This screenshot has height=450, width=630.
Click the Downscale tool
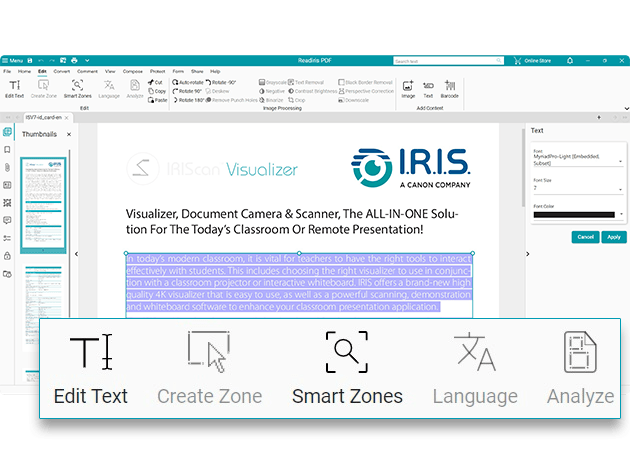point(354,100)
